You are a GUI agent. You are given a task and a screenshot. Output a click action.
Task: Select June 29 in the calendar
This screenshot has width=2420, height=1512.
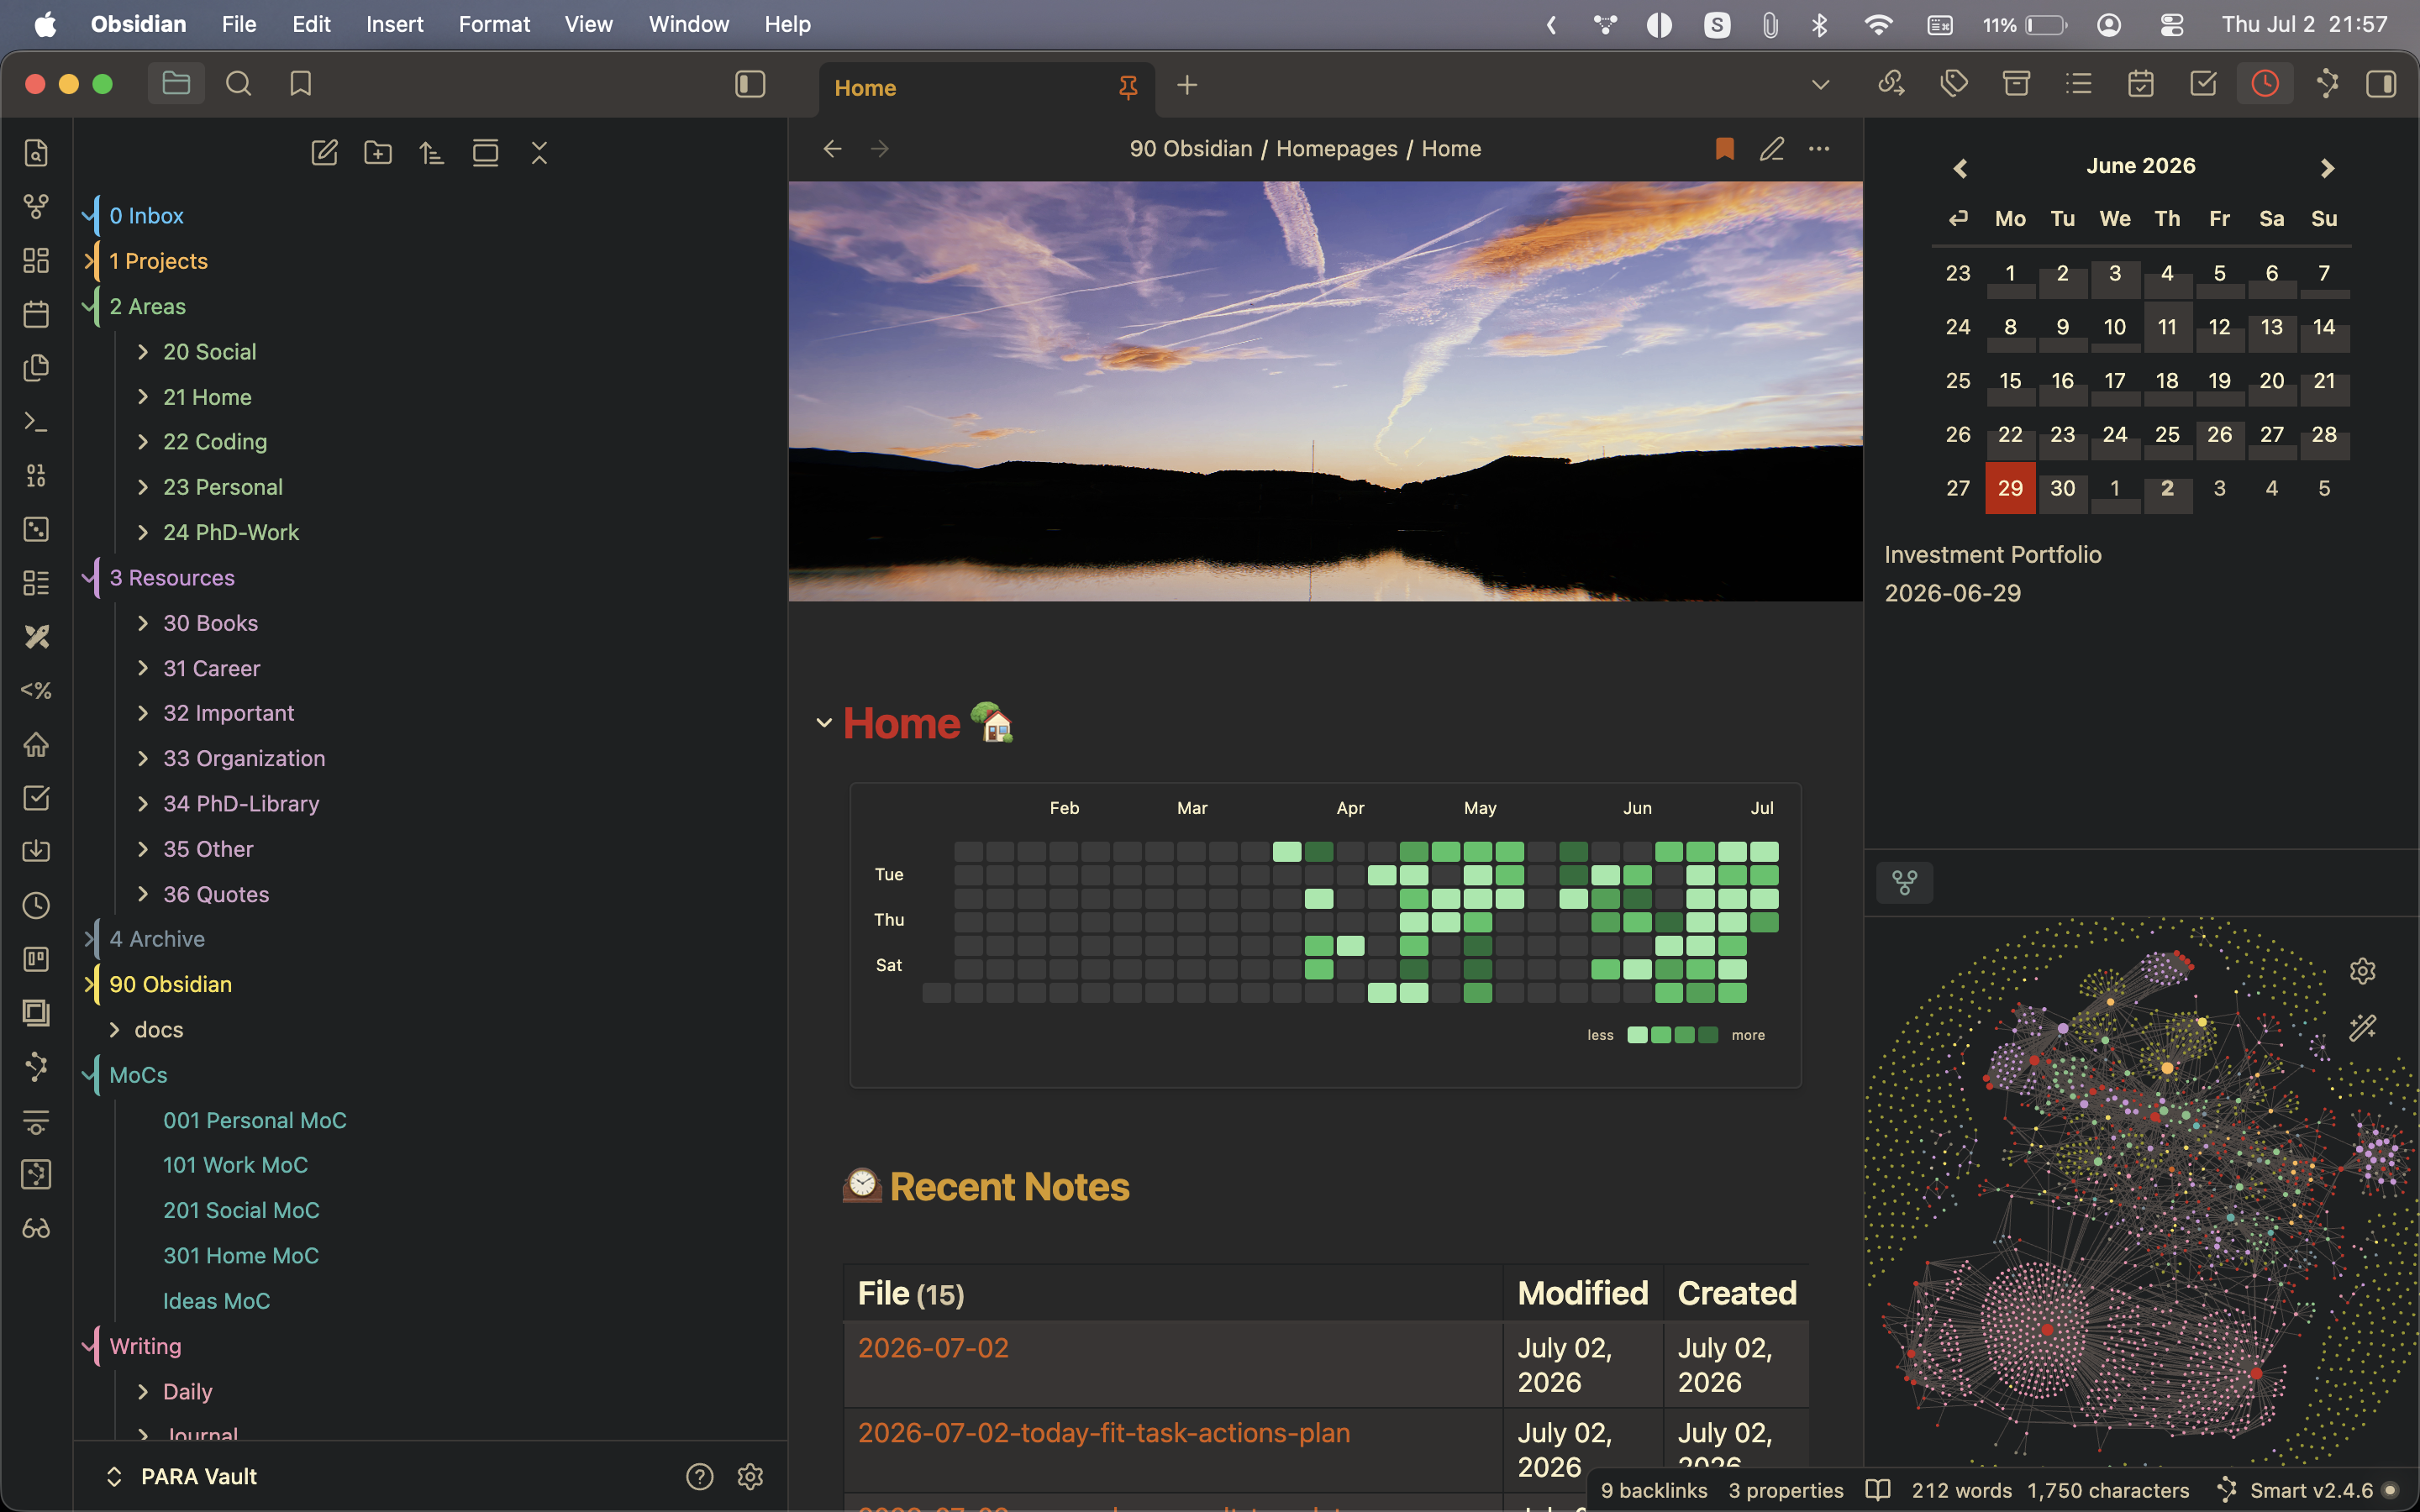[x=2010, y=488]
